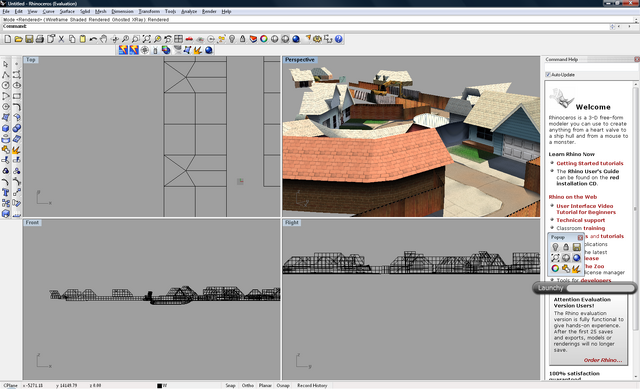Screen dimensions: 640x389
Task: Click the Technical support link
Action: pyautogui.click(x=580, y=220)
